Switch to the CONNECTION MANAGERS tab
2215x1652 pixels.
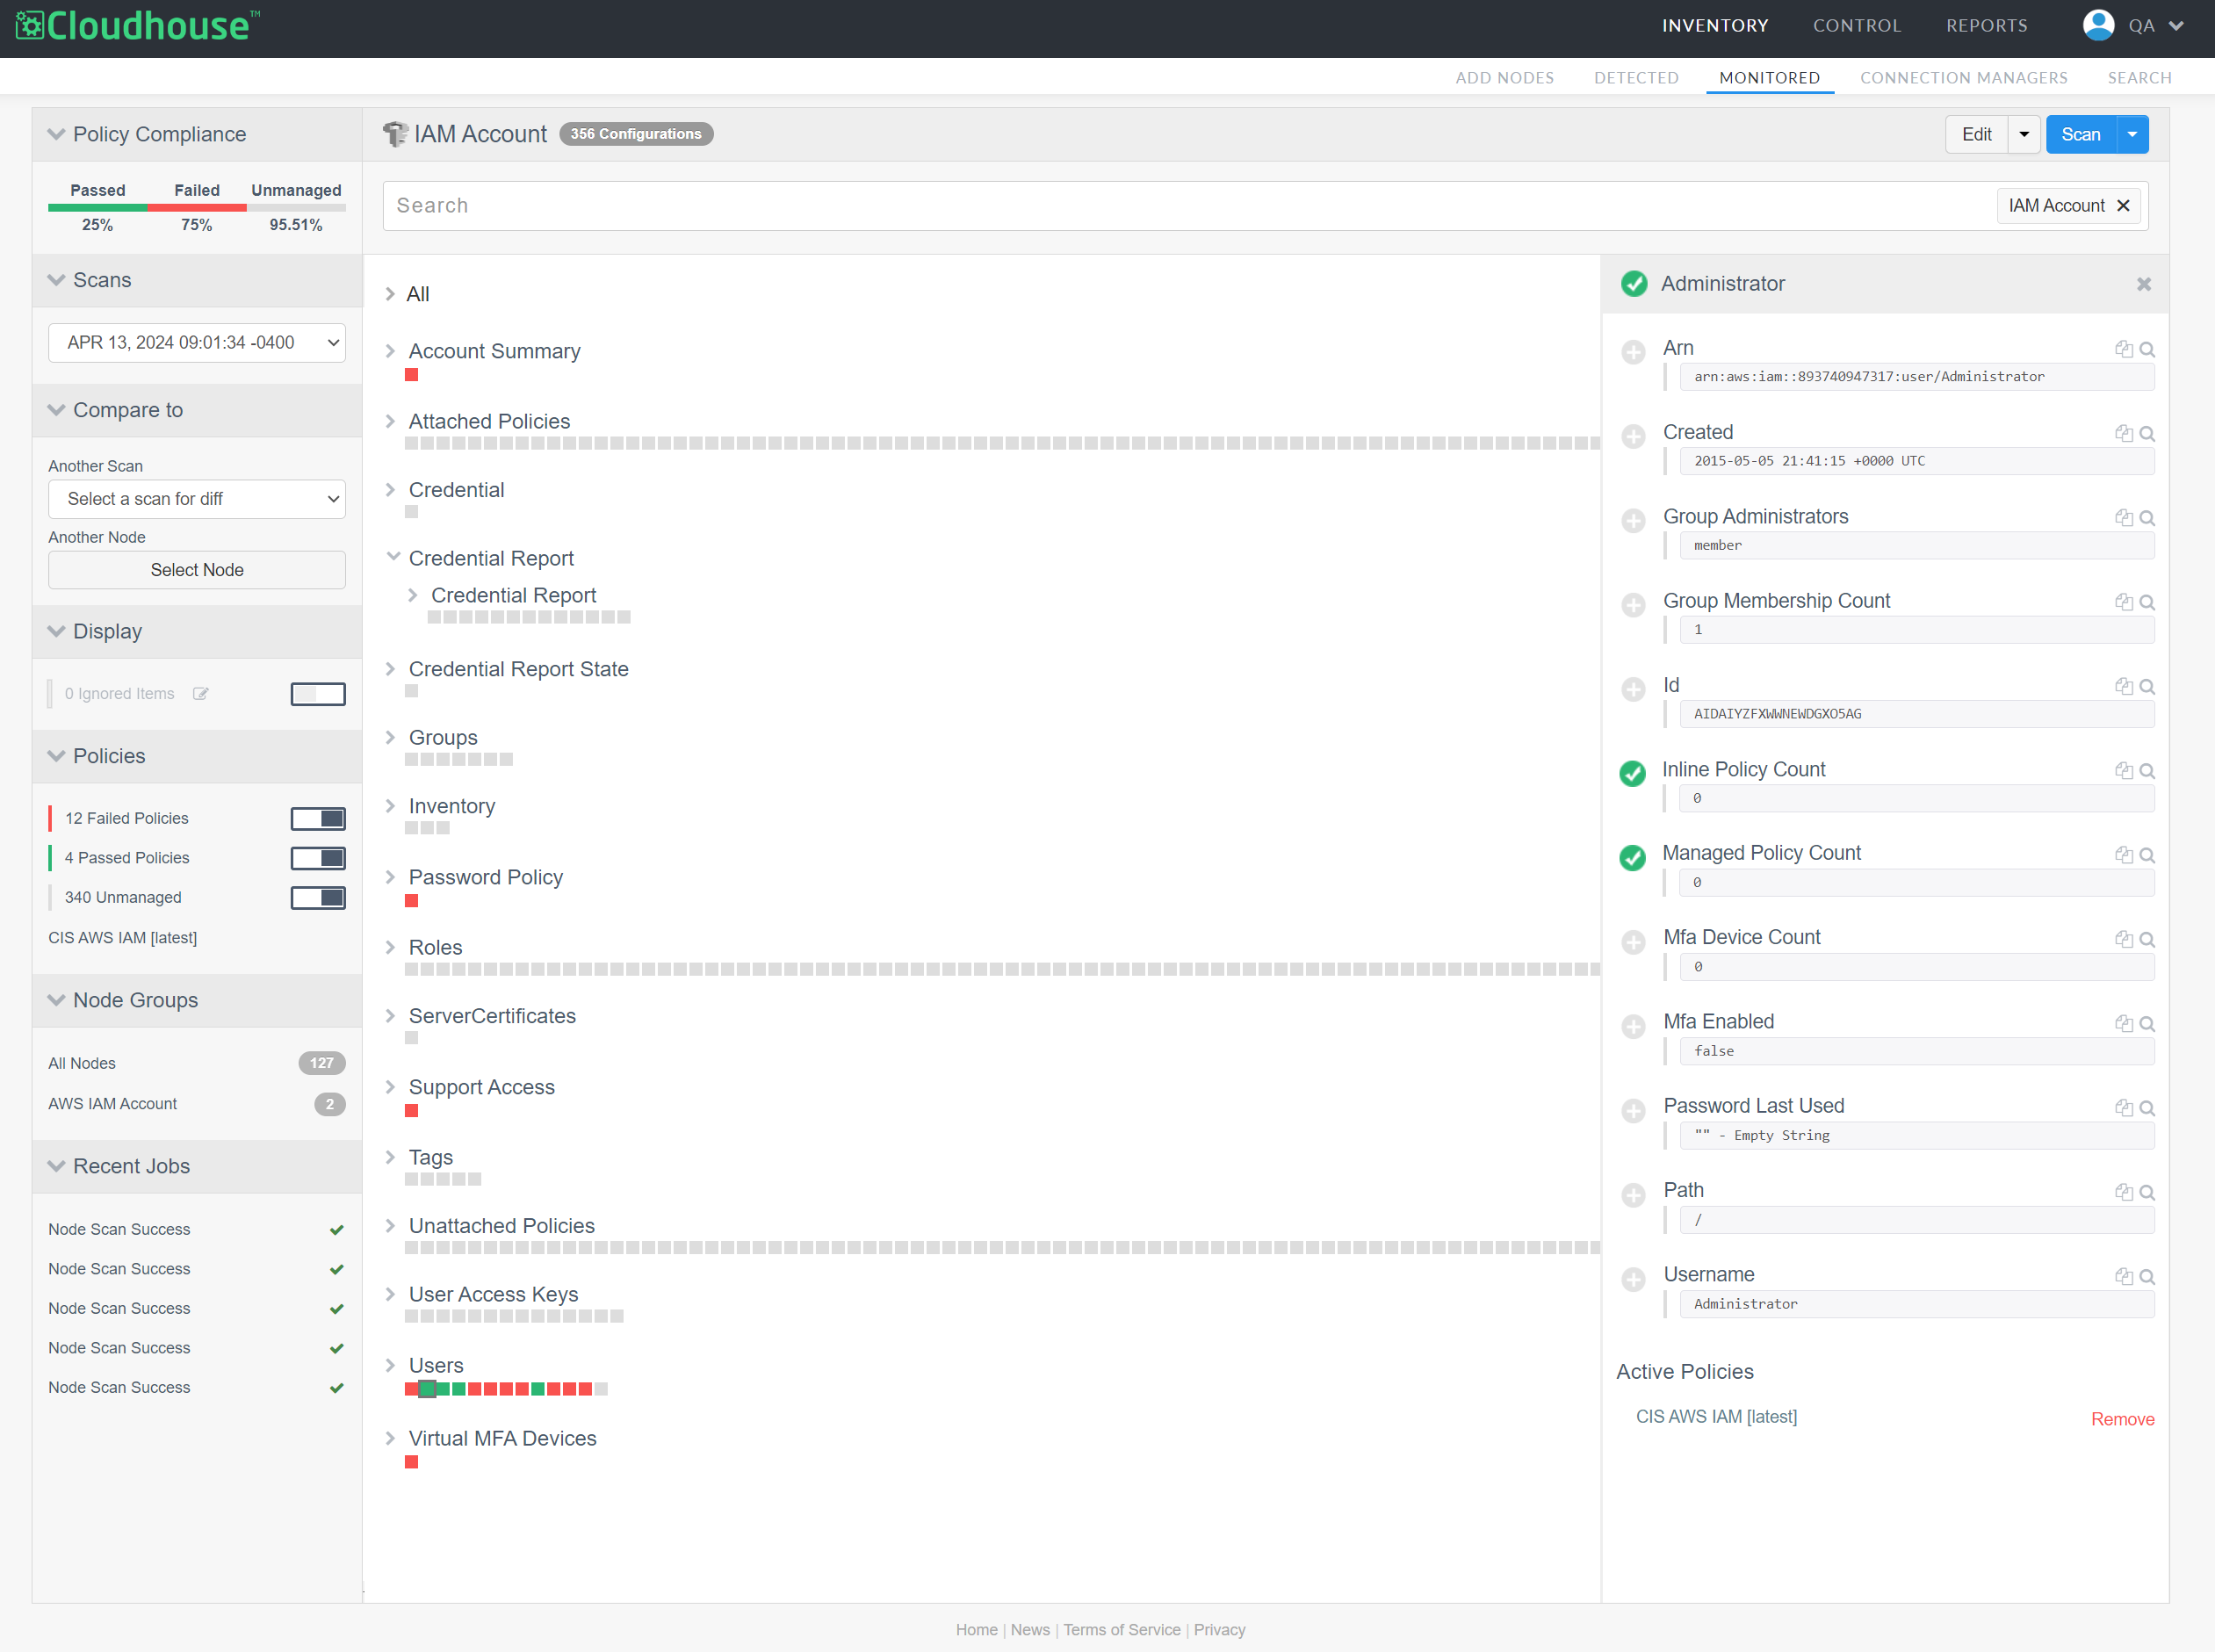(1963, 77)
